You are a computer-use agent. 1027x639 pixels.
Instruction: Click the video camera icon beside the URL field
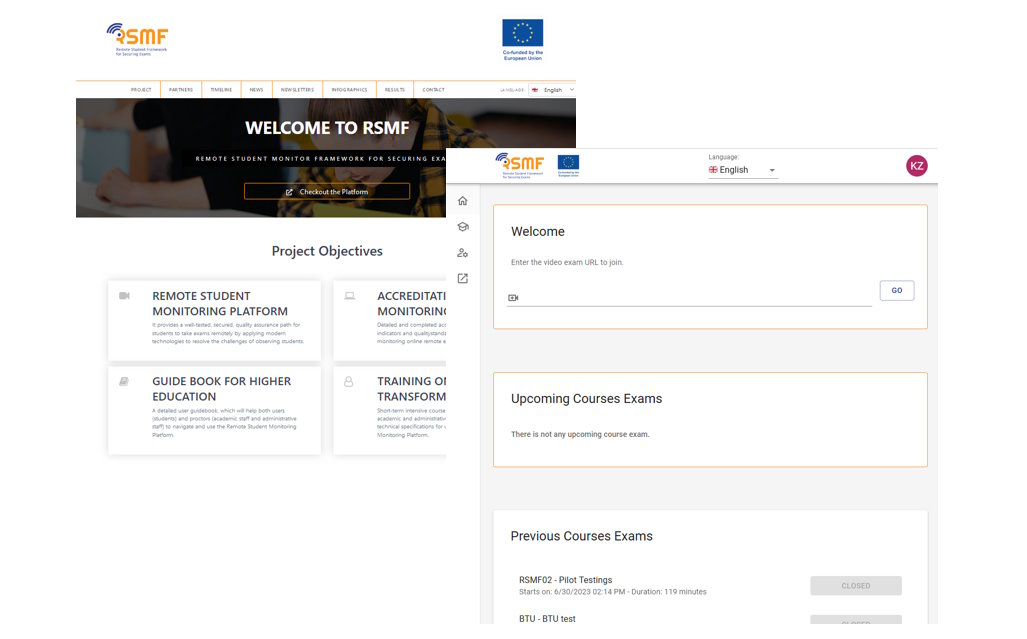513,297
